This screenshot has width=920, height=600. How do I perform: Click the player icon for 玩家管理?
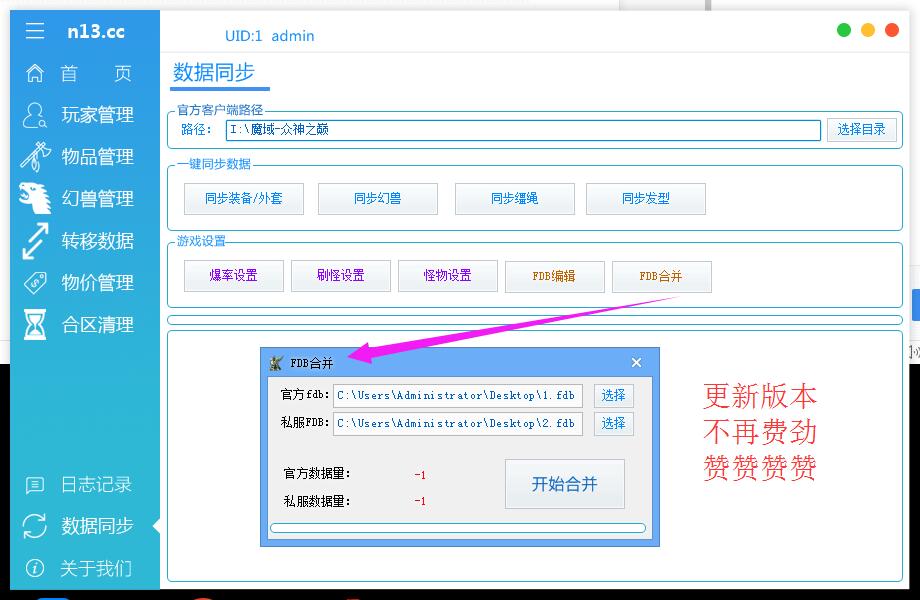click(x=35, y=115)
